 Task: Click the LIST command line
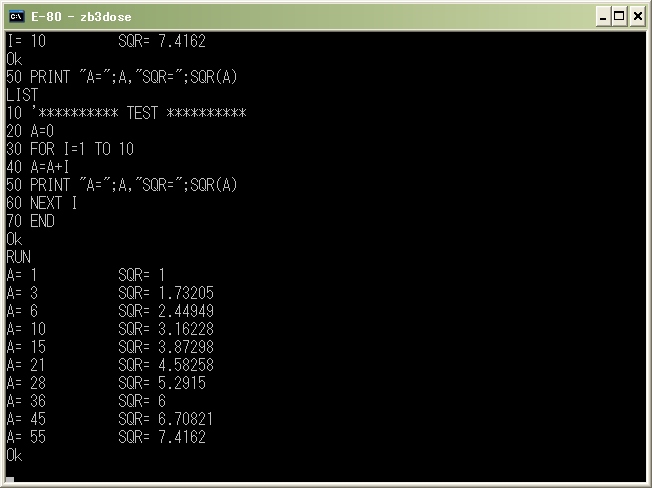(22, 95)
